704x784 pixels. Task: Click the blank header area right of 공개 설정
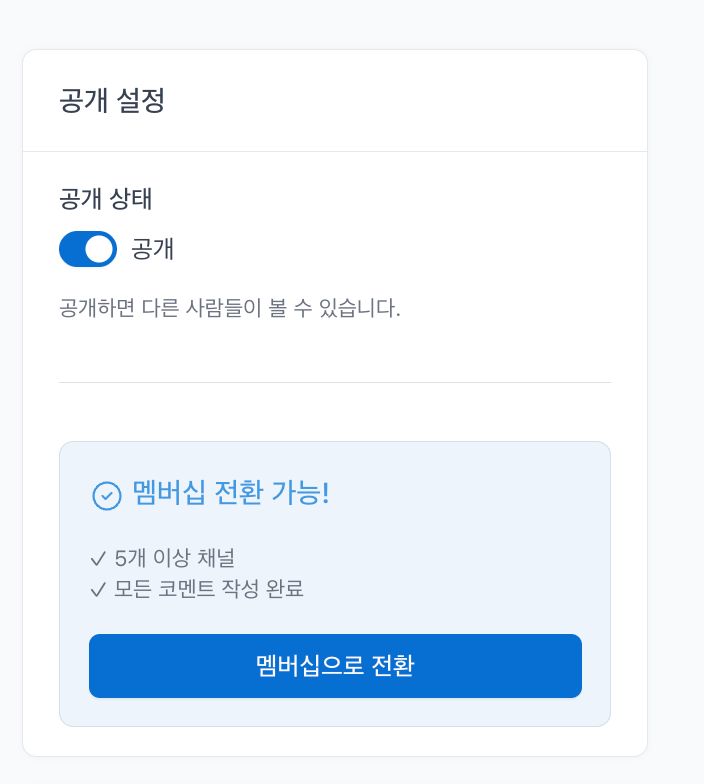420,101
